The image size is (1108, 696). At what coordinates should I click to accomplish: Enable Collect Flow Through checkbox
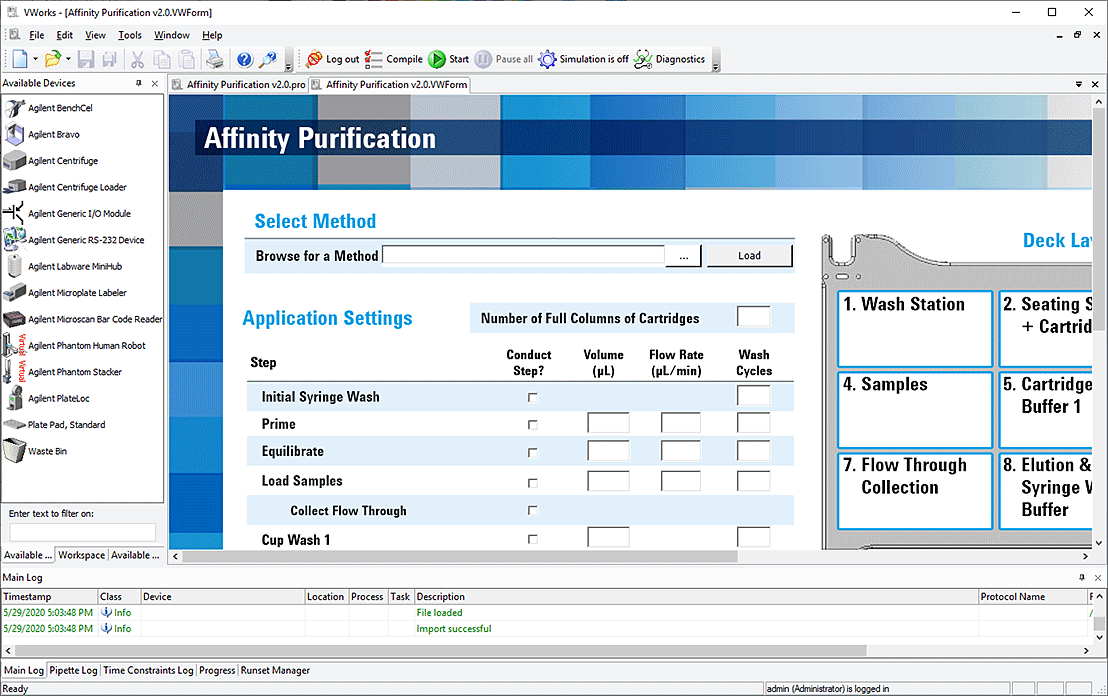(x=533, y=510)
